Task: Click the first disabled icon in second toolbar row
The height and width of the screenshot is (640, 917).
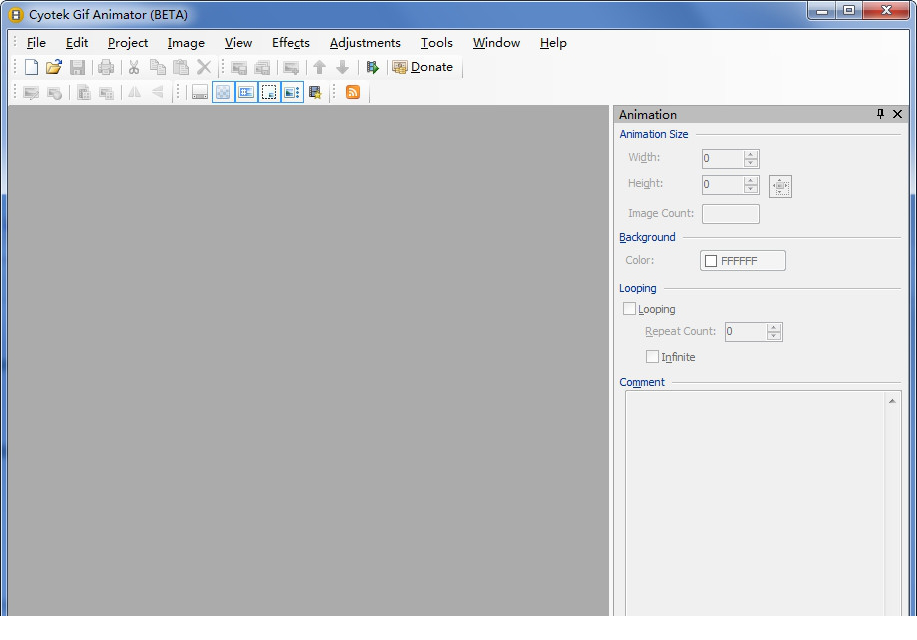Action: 31,92
